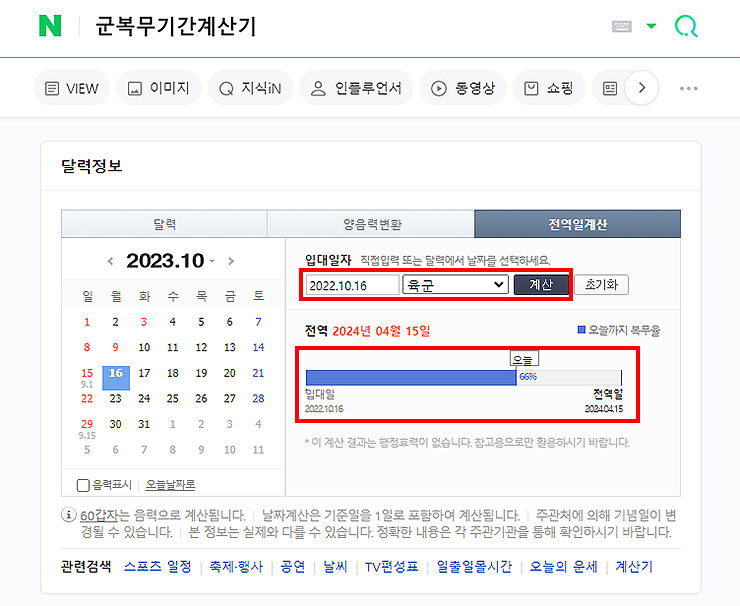Open the 동영상 search category
Image resolution: width=740 pixels, height=606 pixels.
[x=463, y=88]
